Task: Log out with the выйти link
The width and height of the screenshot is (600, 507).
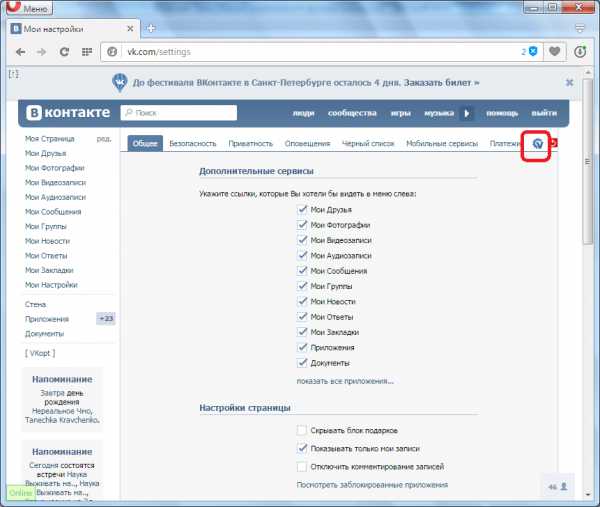Action: [544, 113]
